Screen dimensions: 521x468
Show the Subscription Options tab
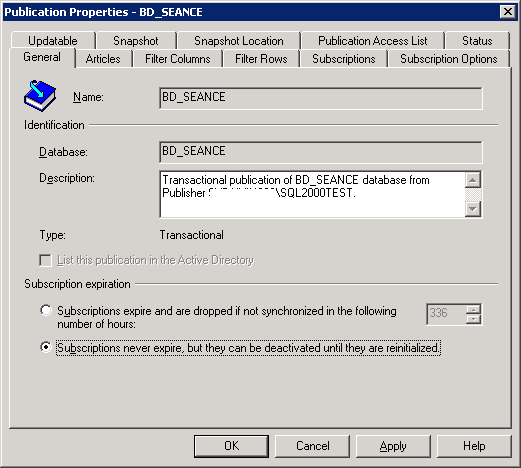(x=449, y=59)
